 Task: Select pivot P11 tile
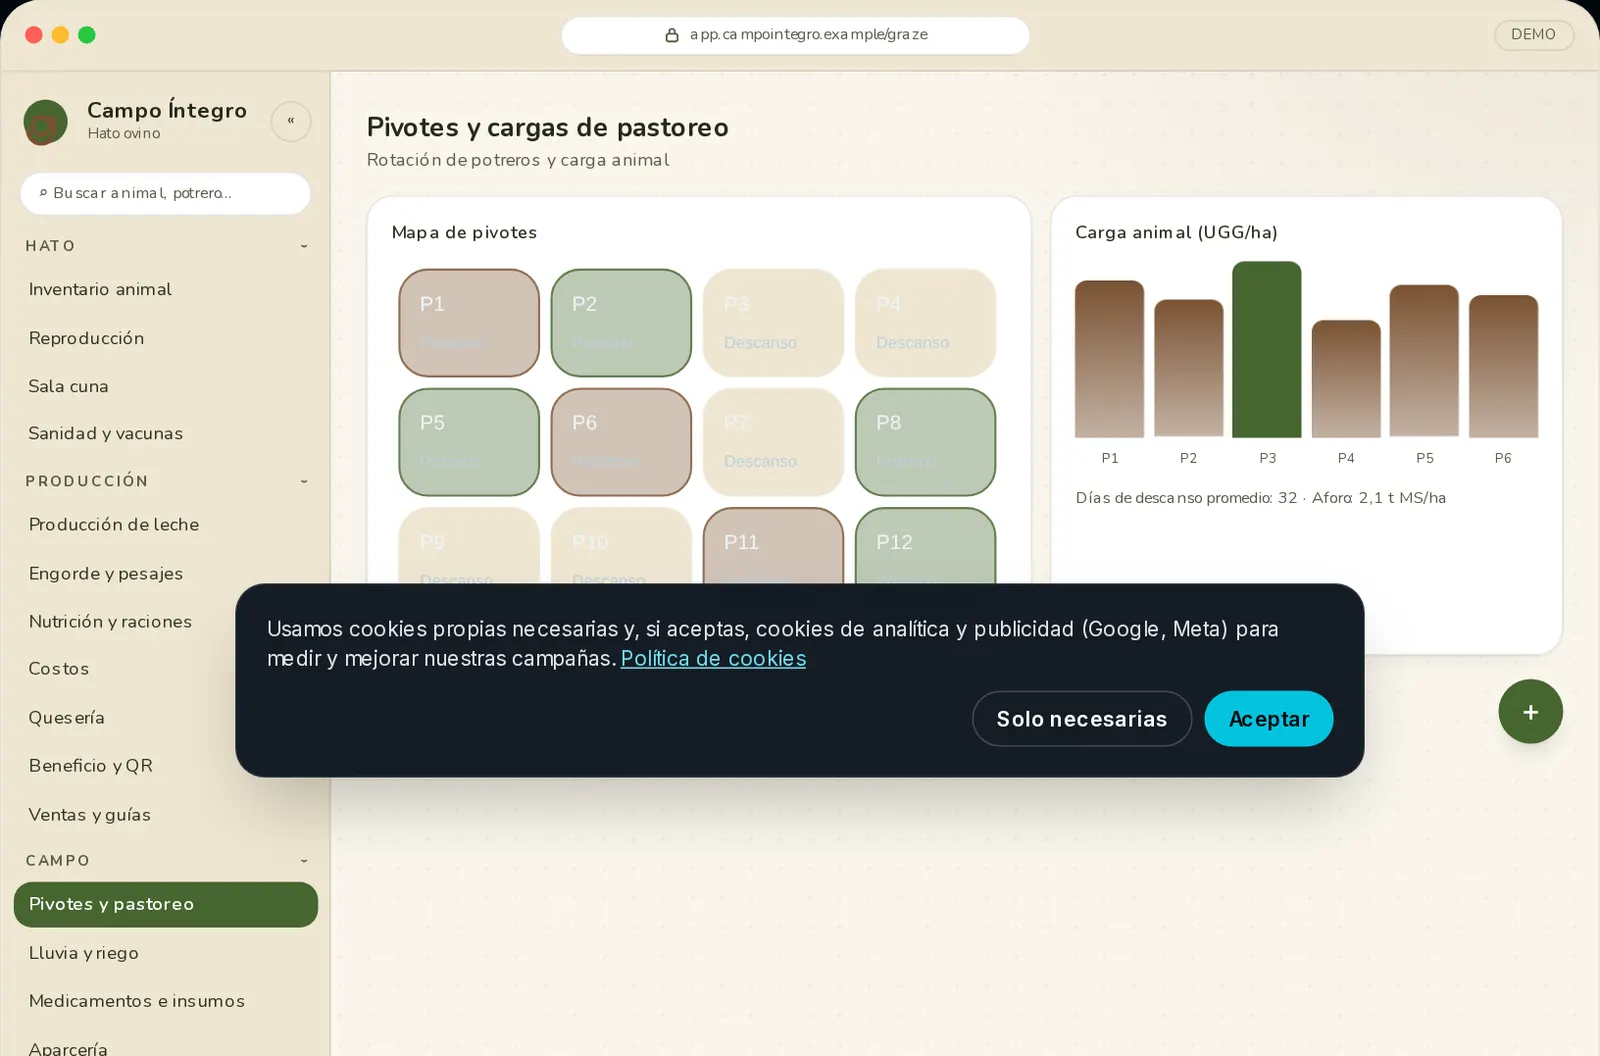[x=773, y=545]
